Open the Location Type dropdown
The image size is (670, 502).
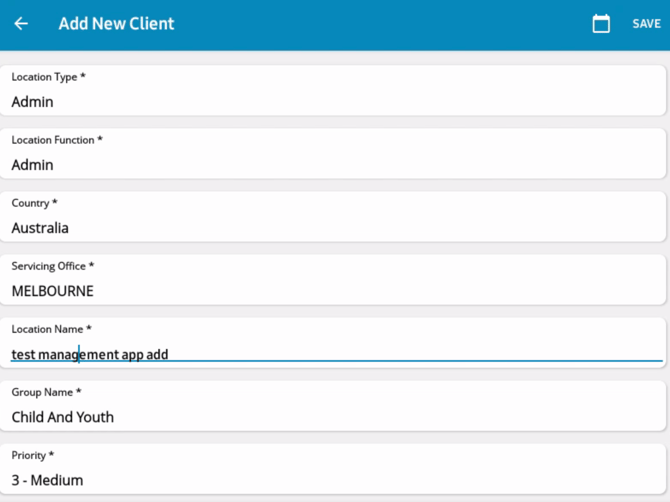[333, 90]
